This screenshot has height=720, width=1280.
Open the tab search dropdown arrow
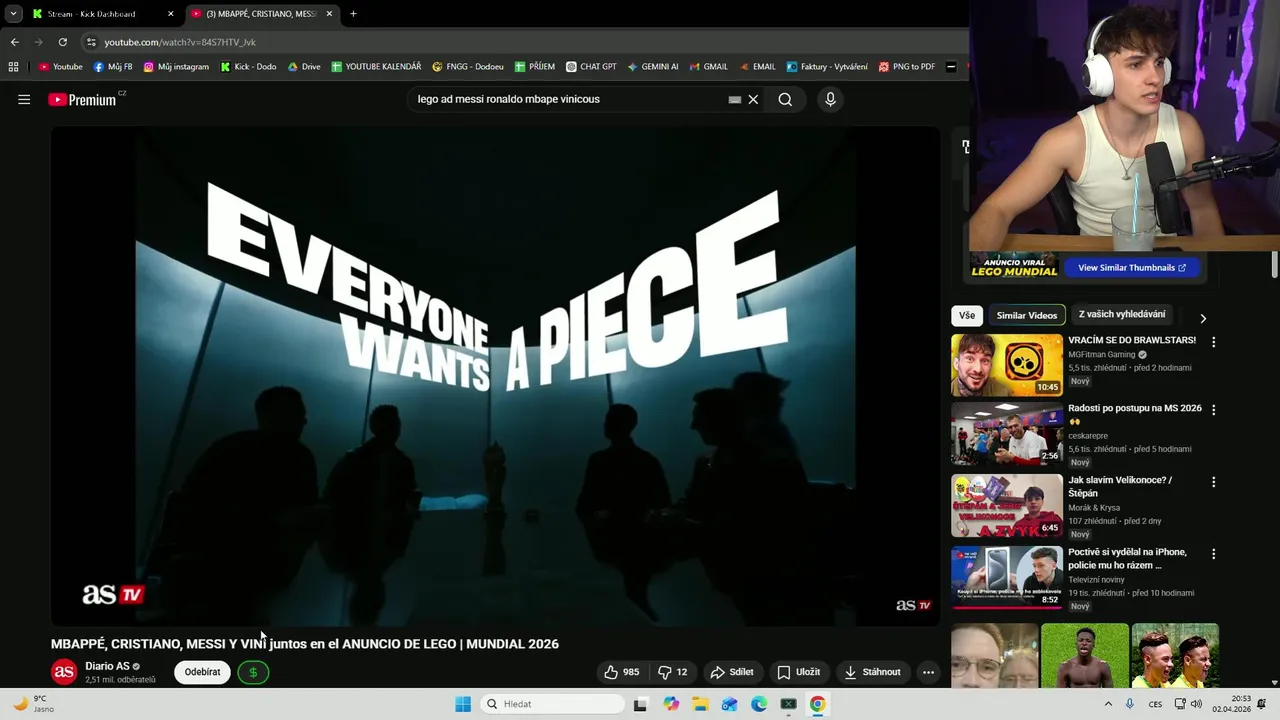pos(12,14)
